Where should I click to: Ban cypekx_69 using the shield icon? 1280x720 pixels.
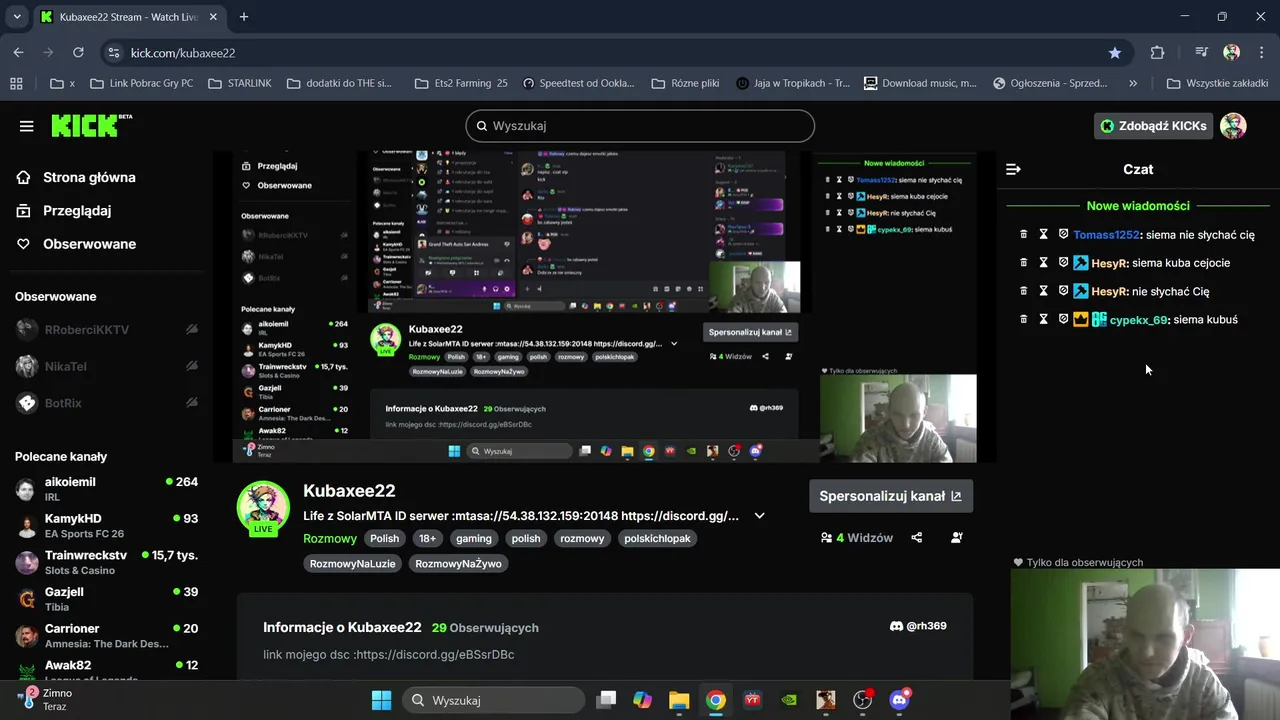coord(1063,319)
